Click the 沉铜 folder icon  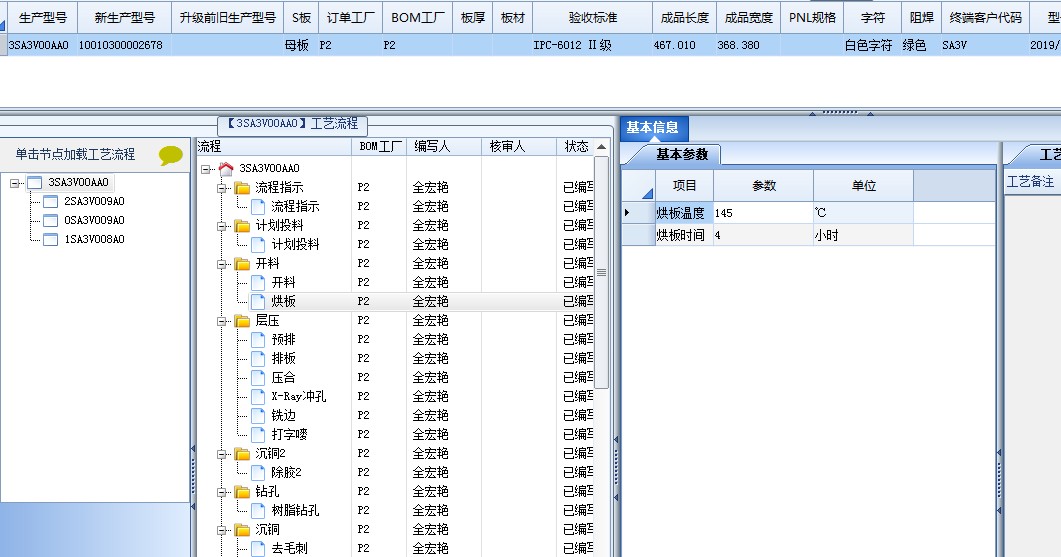click(x=242, y=529)
